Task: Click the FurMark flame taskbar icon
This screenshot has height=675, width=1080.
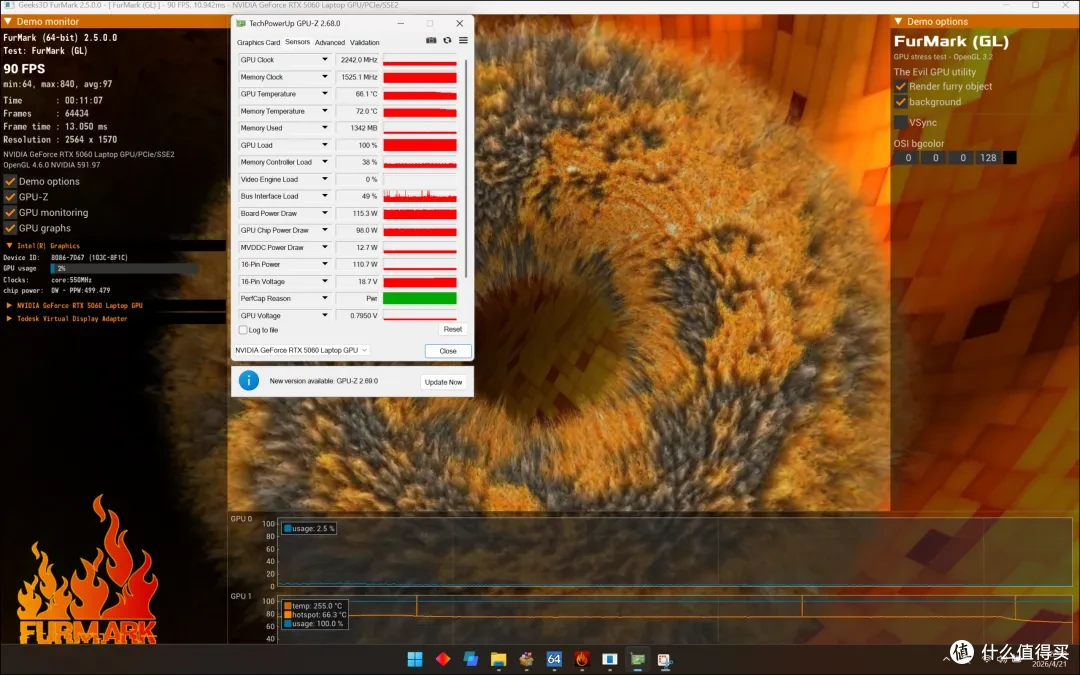Action: point(582,659)
